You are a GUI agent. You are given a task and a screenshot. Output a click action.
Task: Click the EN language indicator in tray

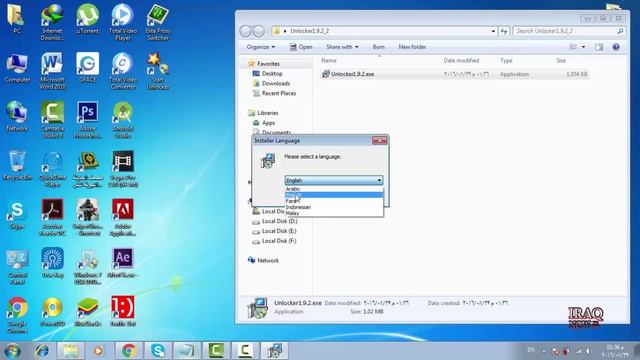click(x=531, y=350)
